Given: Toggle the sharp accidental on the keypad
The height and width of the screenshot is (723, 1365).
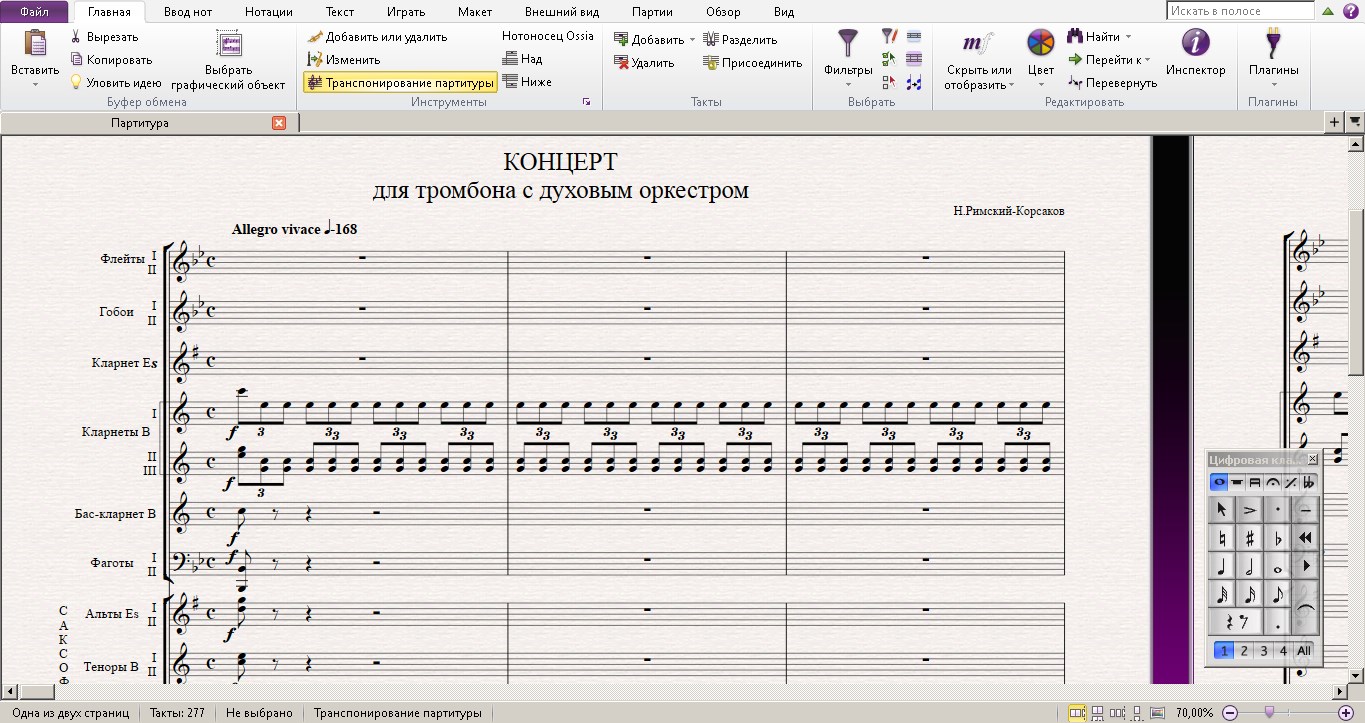Looking at the screenshot, I should point(1249,538).
